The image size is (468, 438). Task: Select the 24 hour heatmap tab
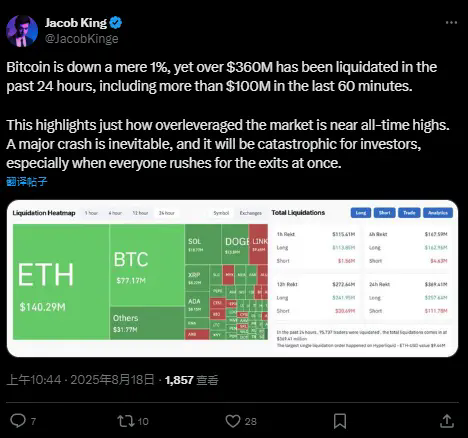point(167,213)
